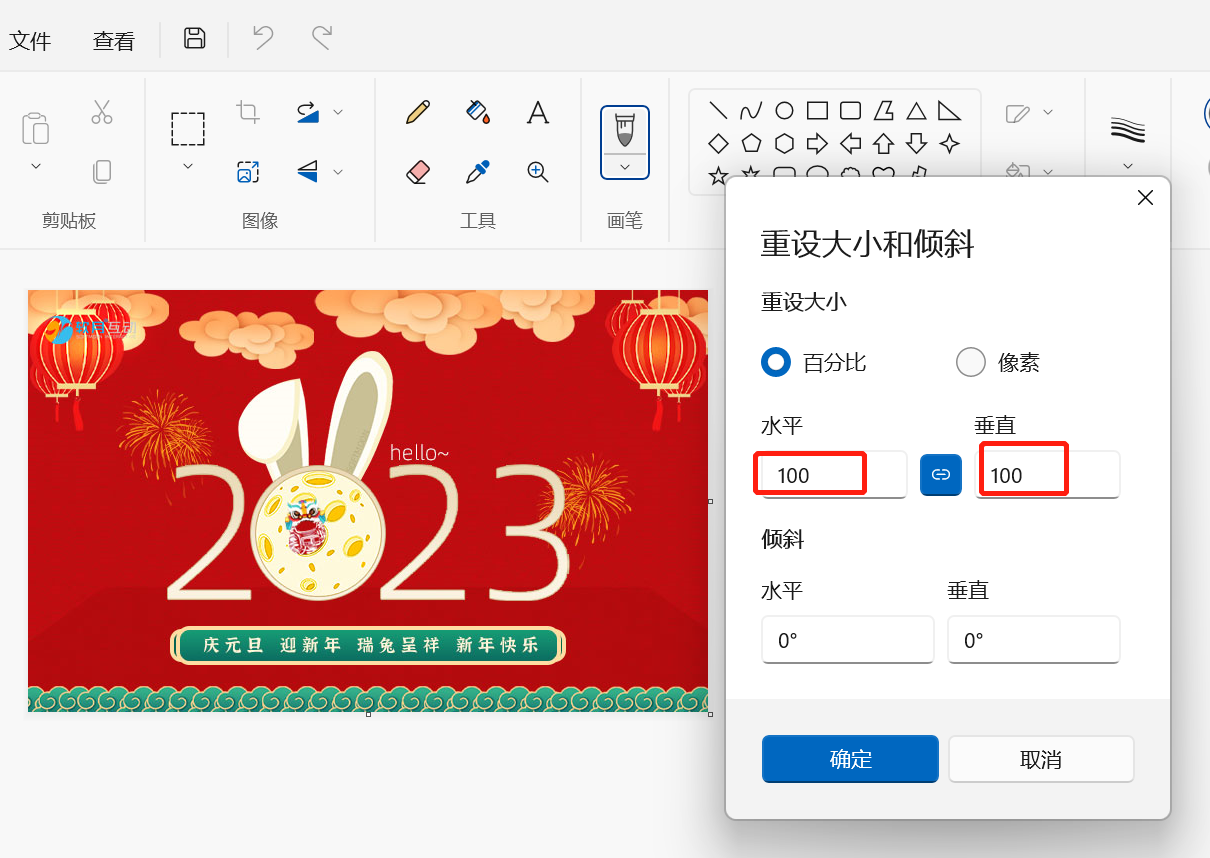Click the 取消 button

1041,760
